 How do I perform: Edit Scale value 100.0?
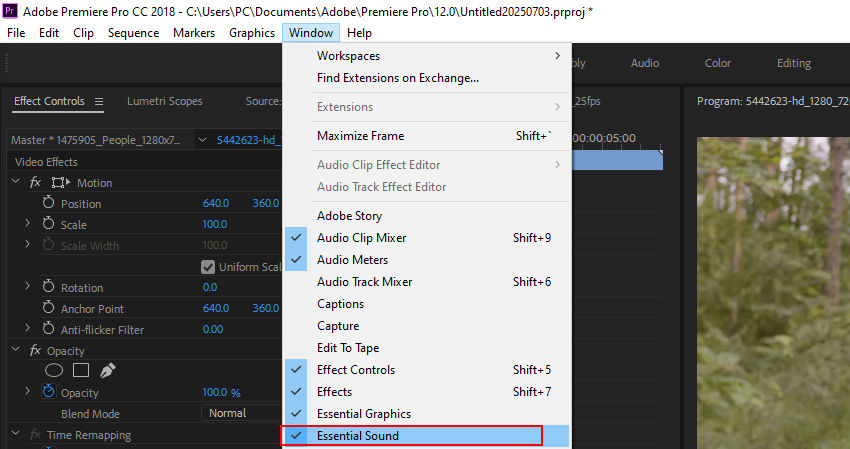(215, 224)
